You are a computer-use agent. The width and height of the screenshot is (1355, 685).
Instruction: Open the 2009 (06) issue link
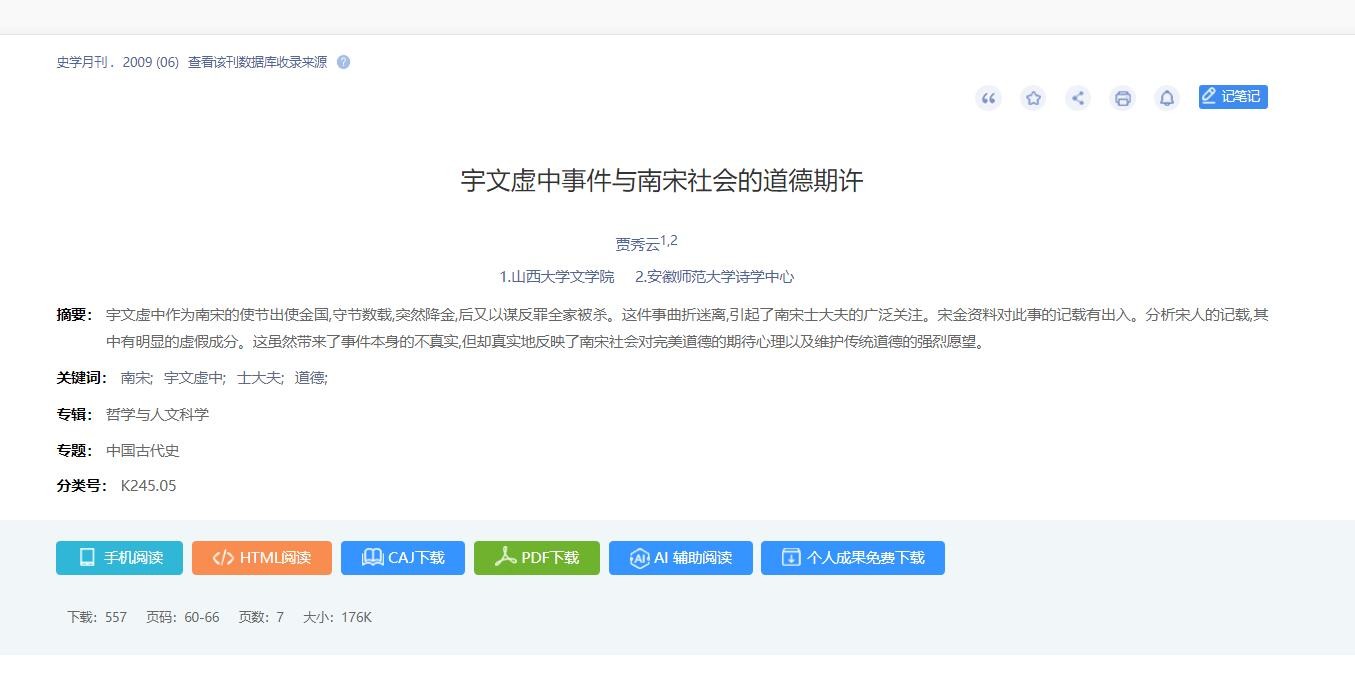pyautogui.click(x=151, y=62)
